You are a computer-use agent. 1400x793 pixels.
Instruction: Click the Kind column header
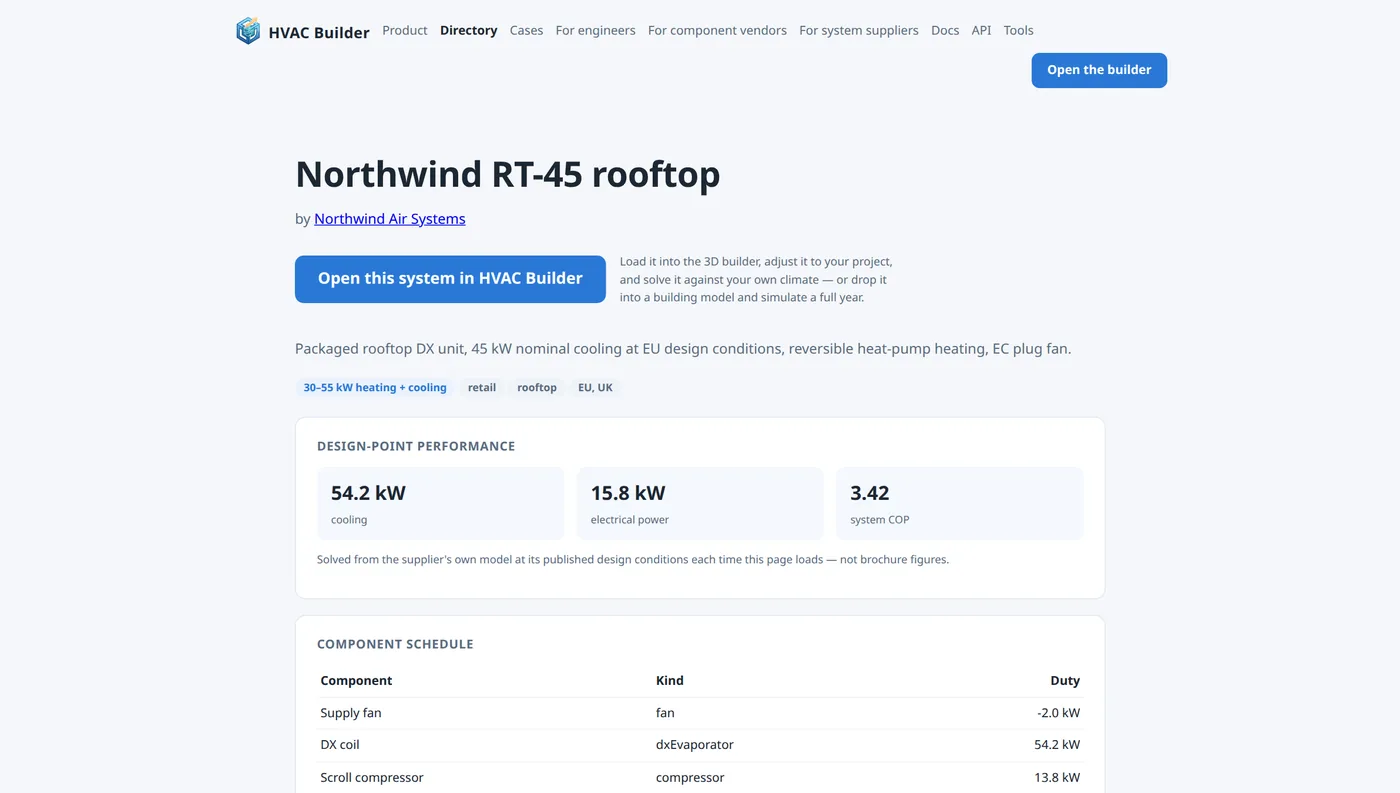click(x=670, y=680)
